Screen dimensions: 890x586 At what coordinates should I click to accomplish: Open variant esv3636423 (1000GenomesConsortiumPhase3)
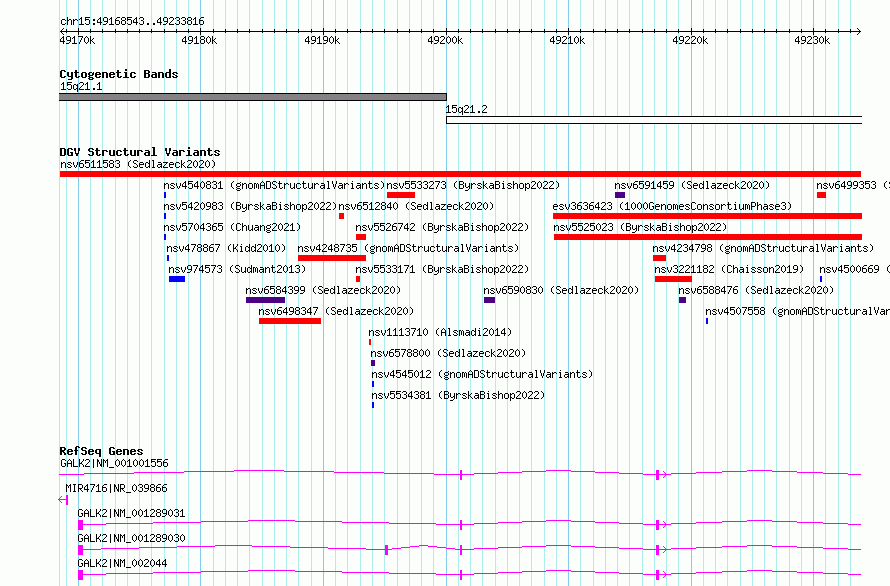point(672,206)
